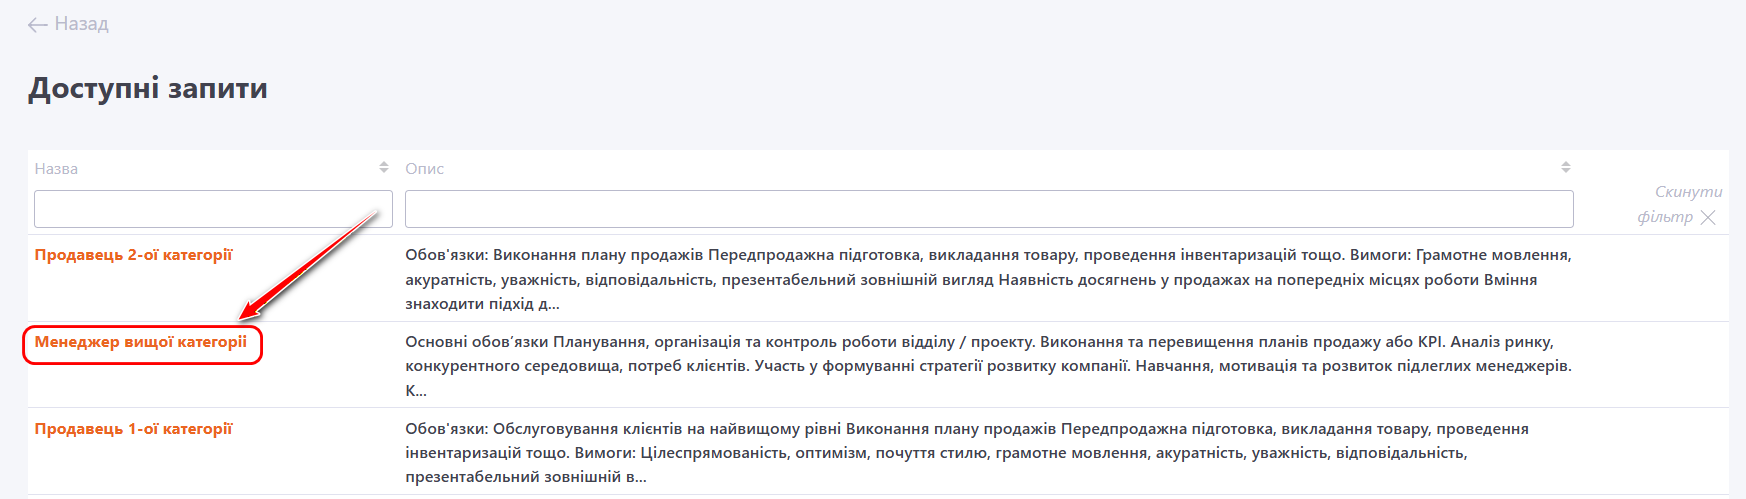Go back via the Назад link
Screen dimensions: 1746x499
81,24
